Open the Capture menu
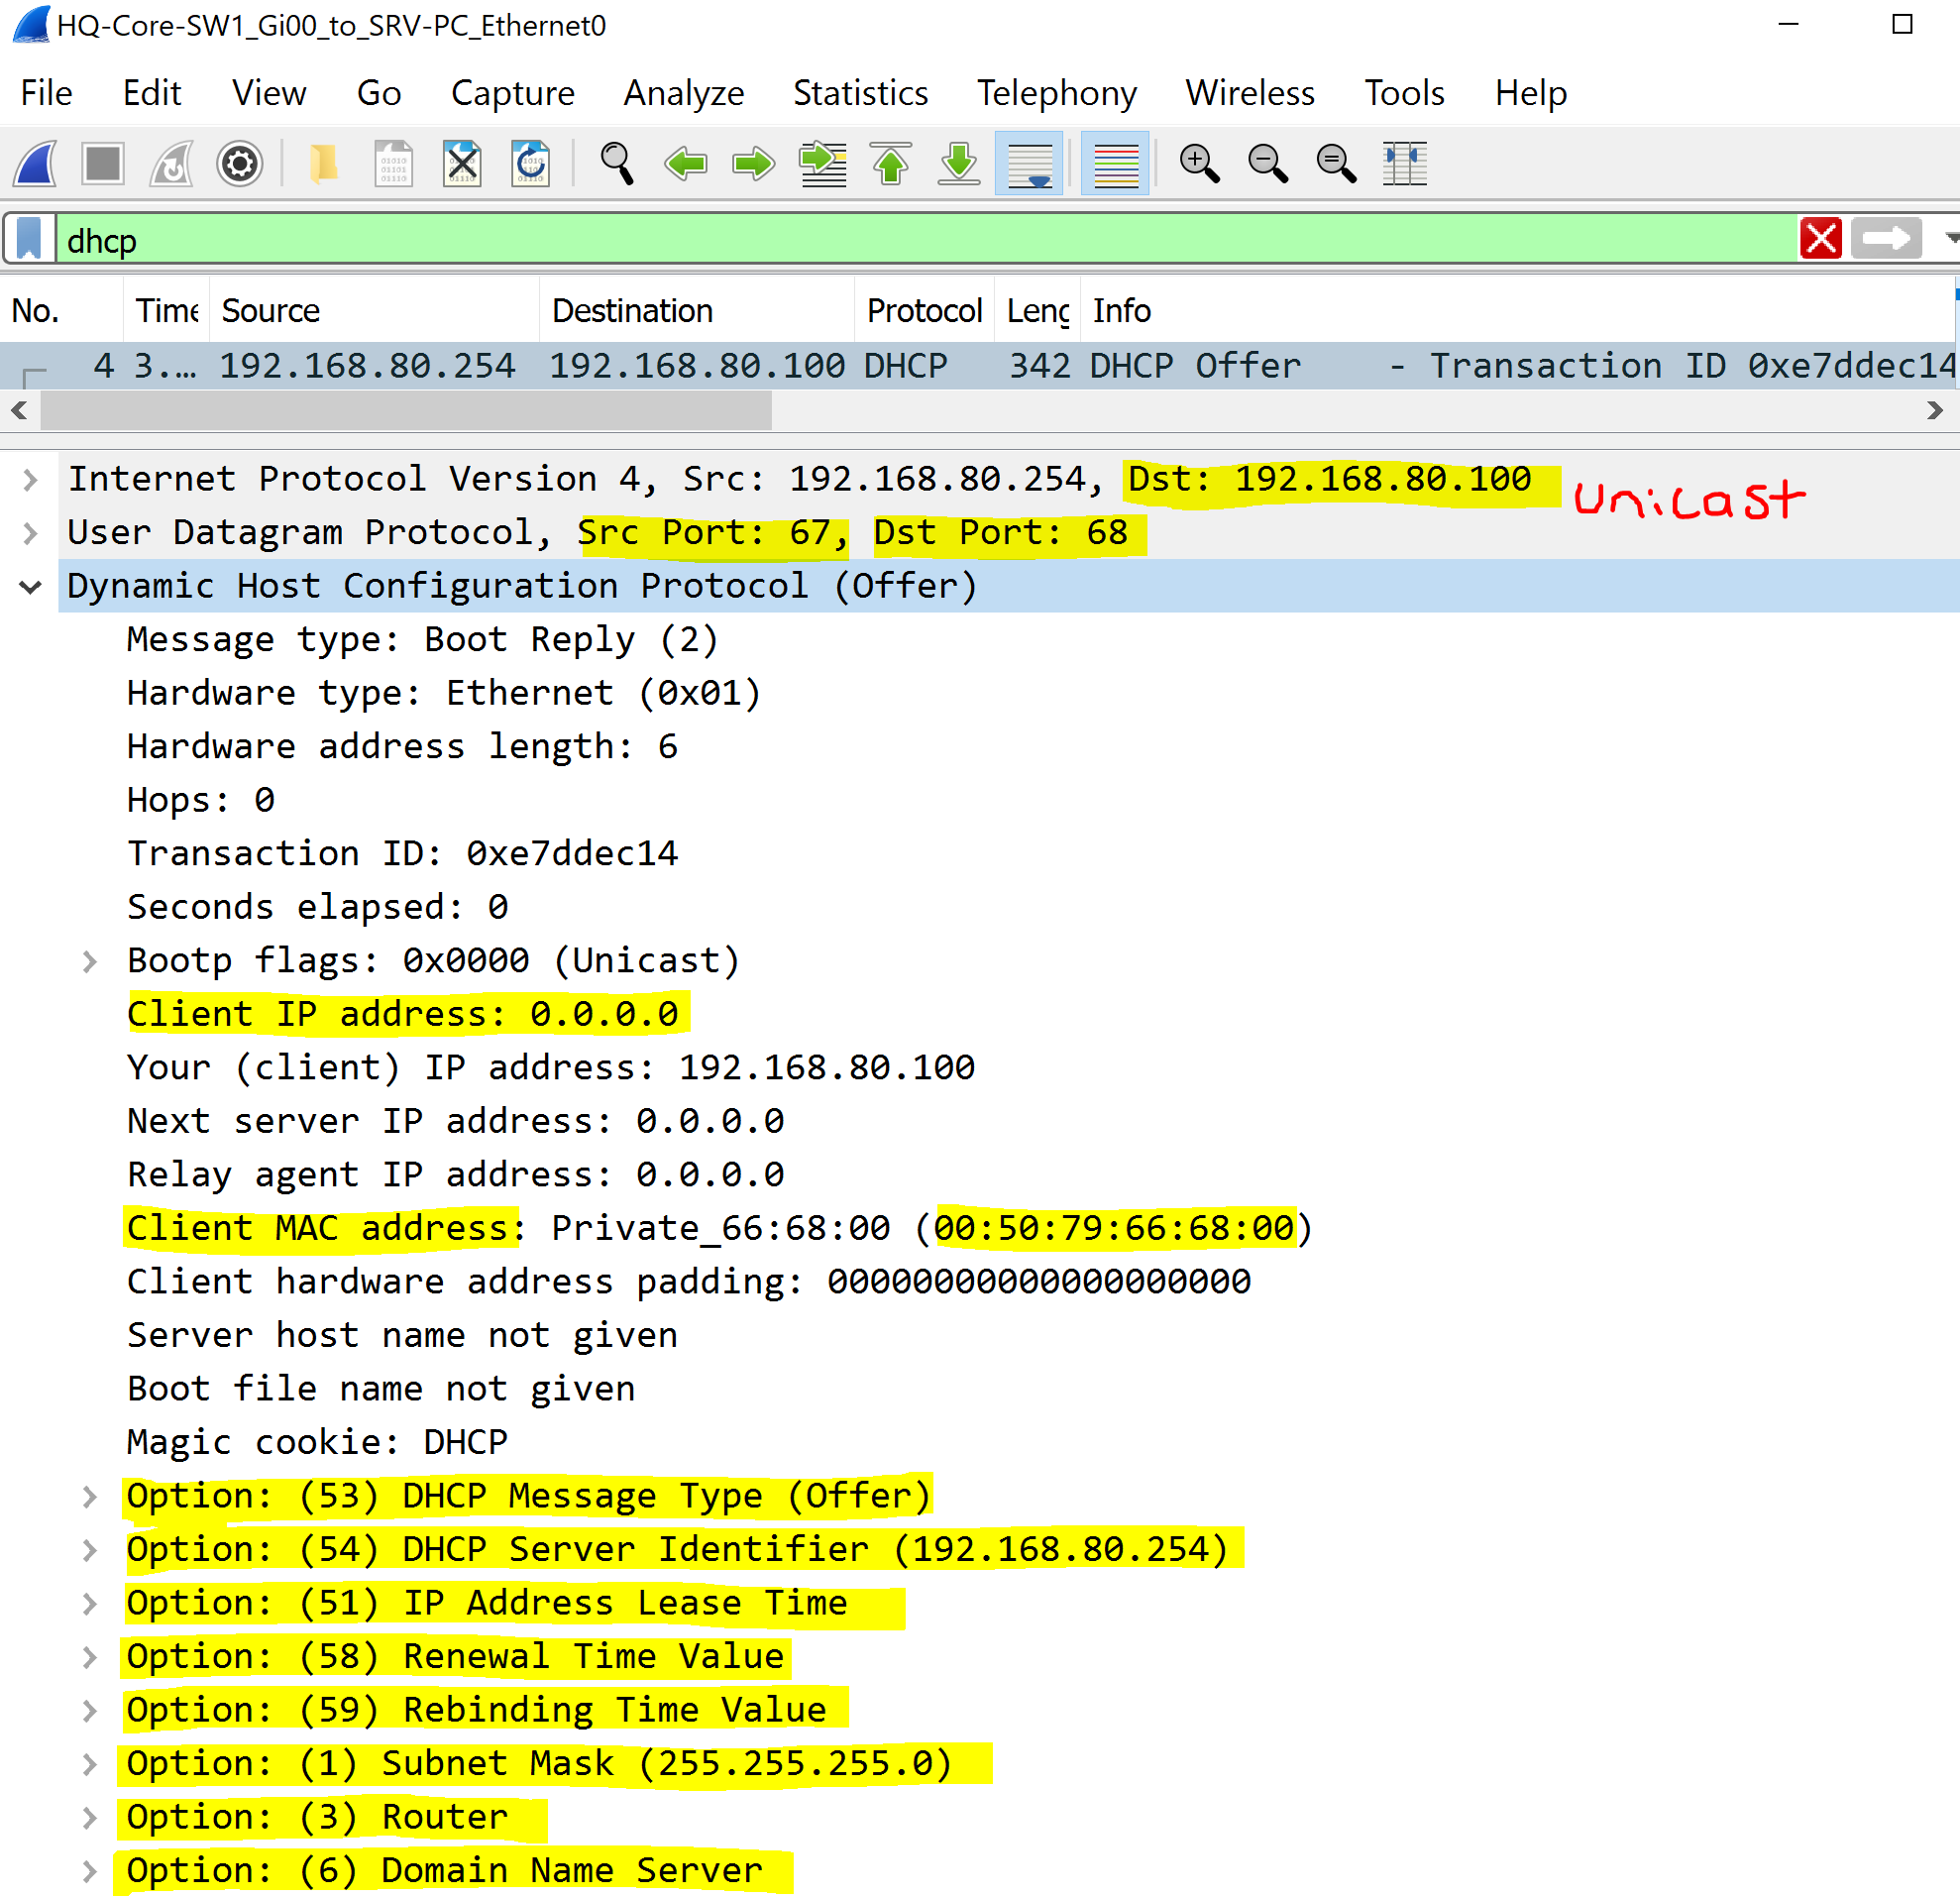Screen dimensions: 1960x1899 [x=513, y=93]
